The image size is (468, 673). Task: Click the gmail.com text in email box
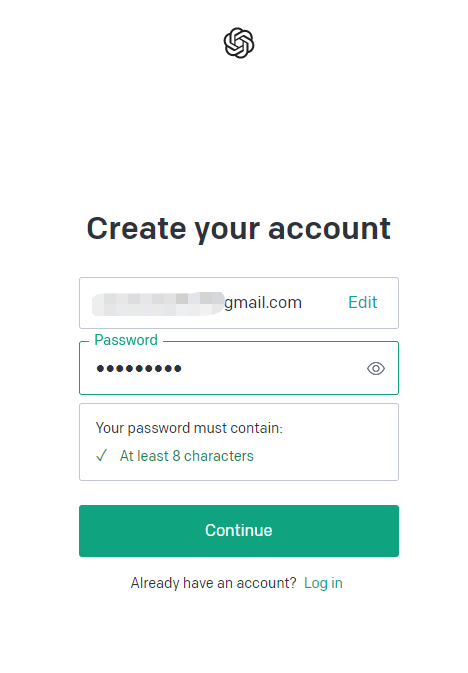click(263, 303)
